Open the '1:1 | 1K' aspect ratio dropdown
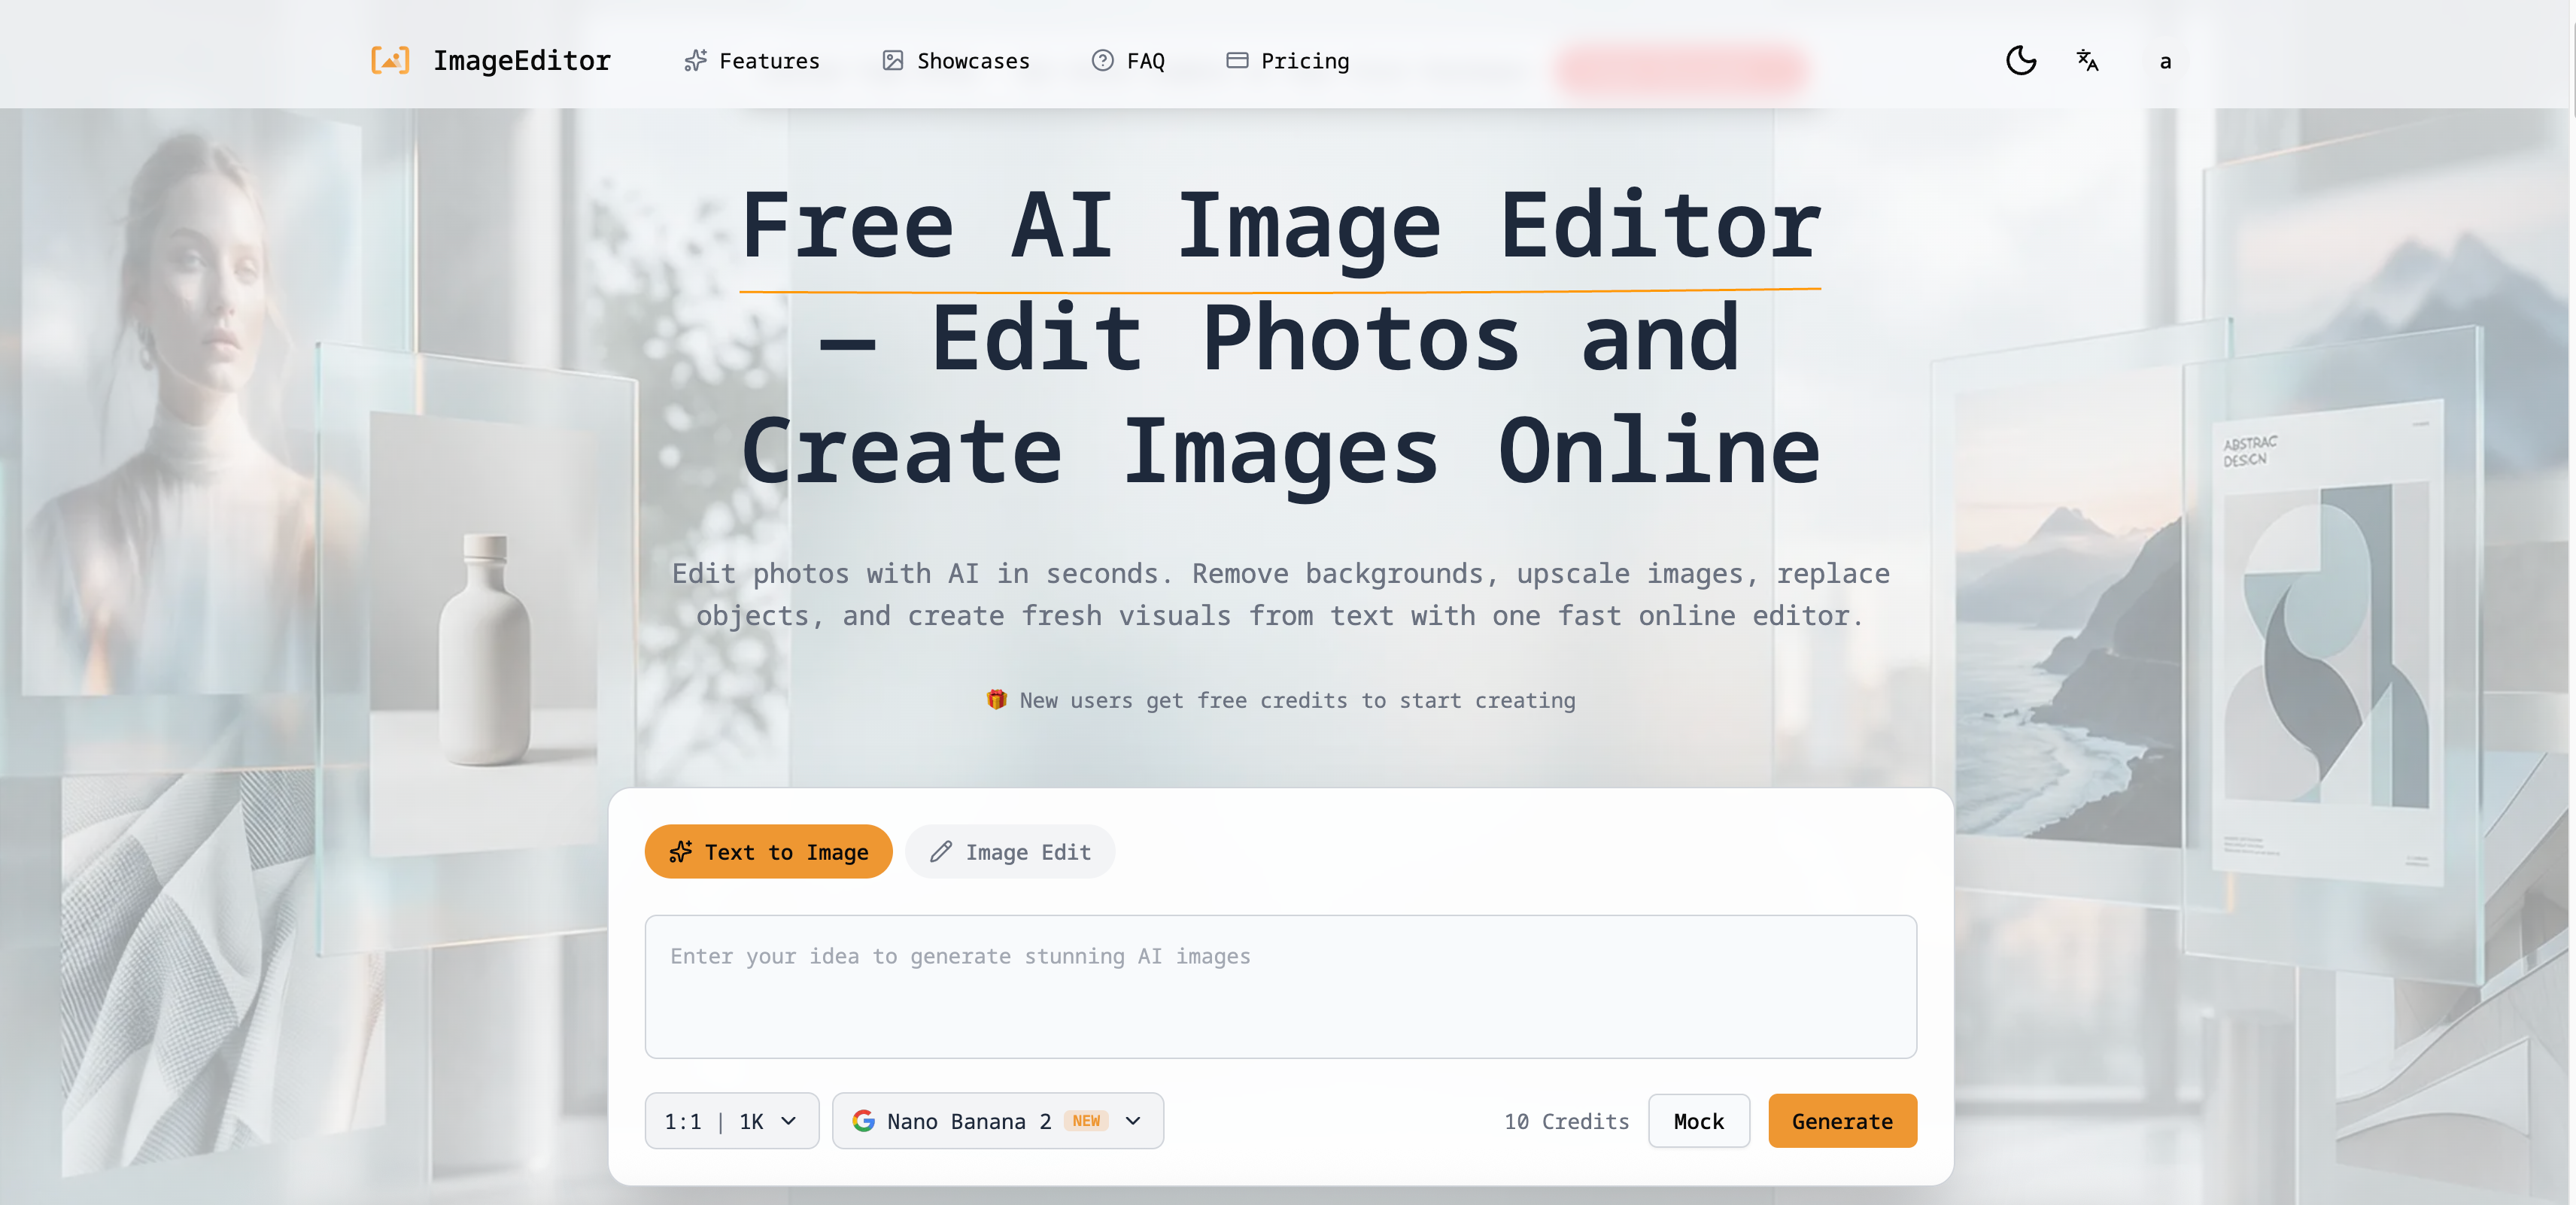The height and width of the screenshot is (1205, 2576). point(731,1121)
